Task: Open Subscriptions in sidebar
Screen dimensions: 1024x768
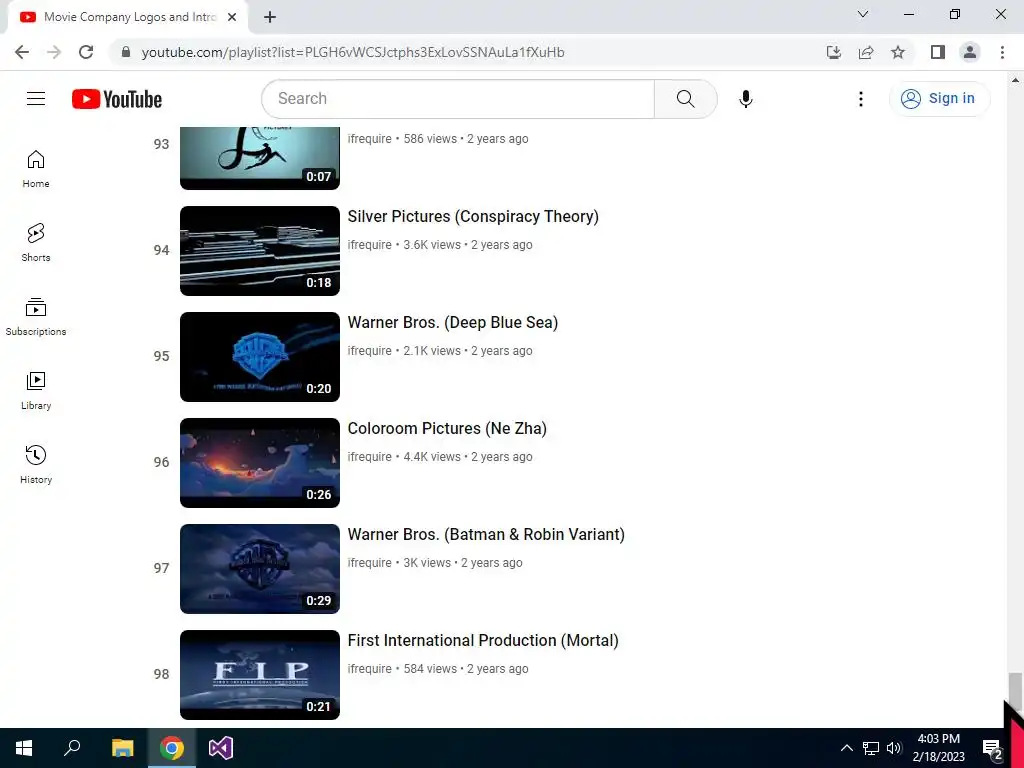Action: pyautogui.click(x=36, y=317)
